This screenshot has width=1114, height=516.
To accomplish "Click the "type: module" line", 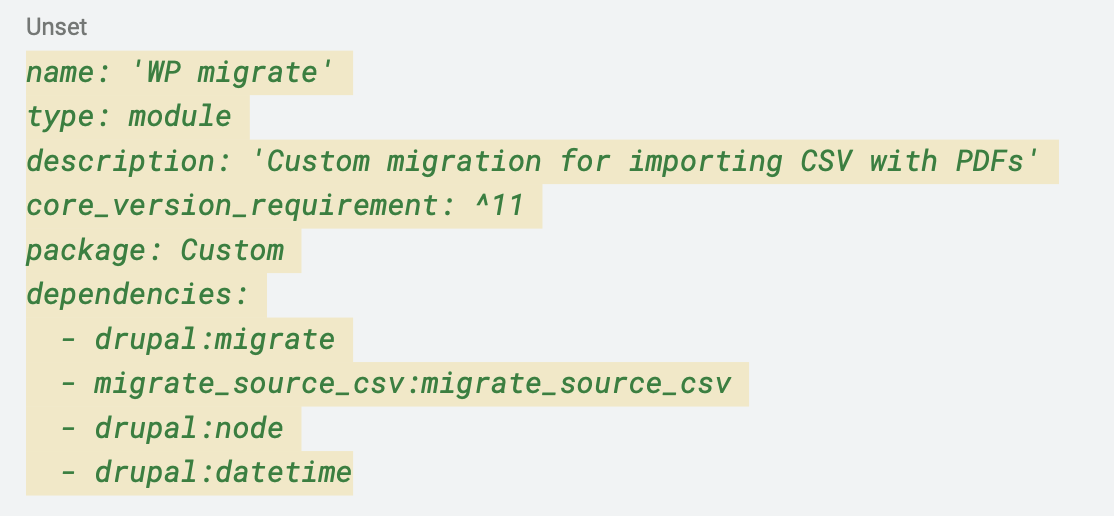I will pos(129,117).
